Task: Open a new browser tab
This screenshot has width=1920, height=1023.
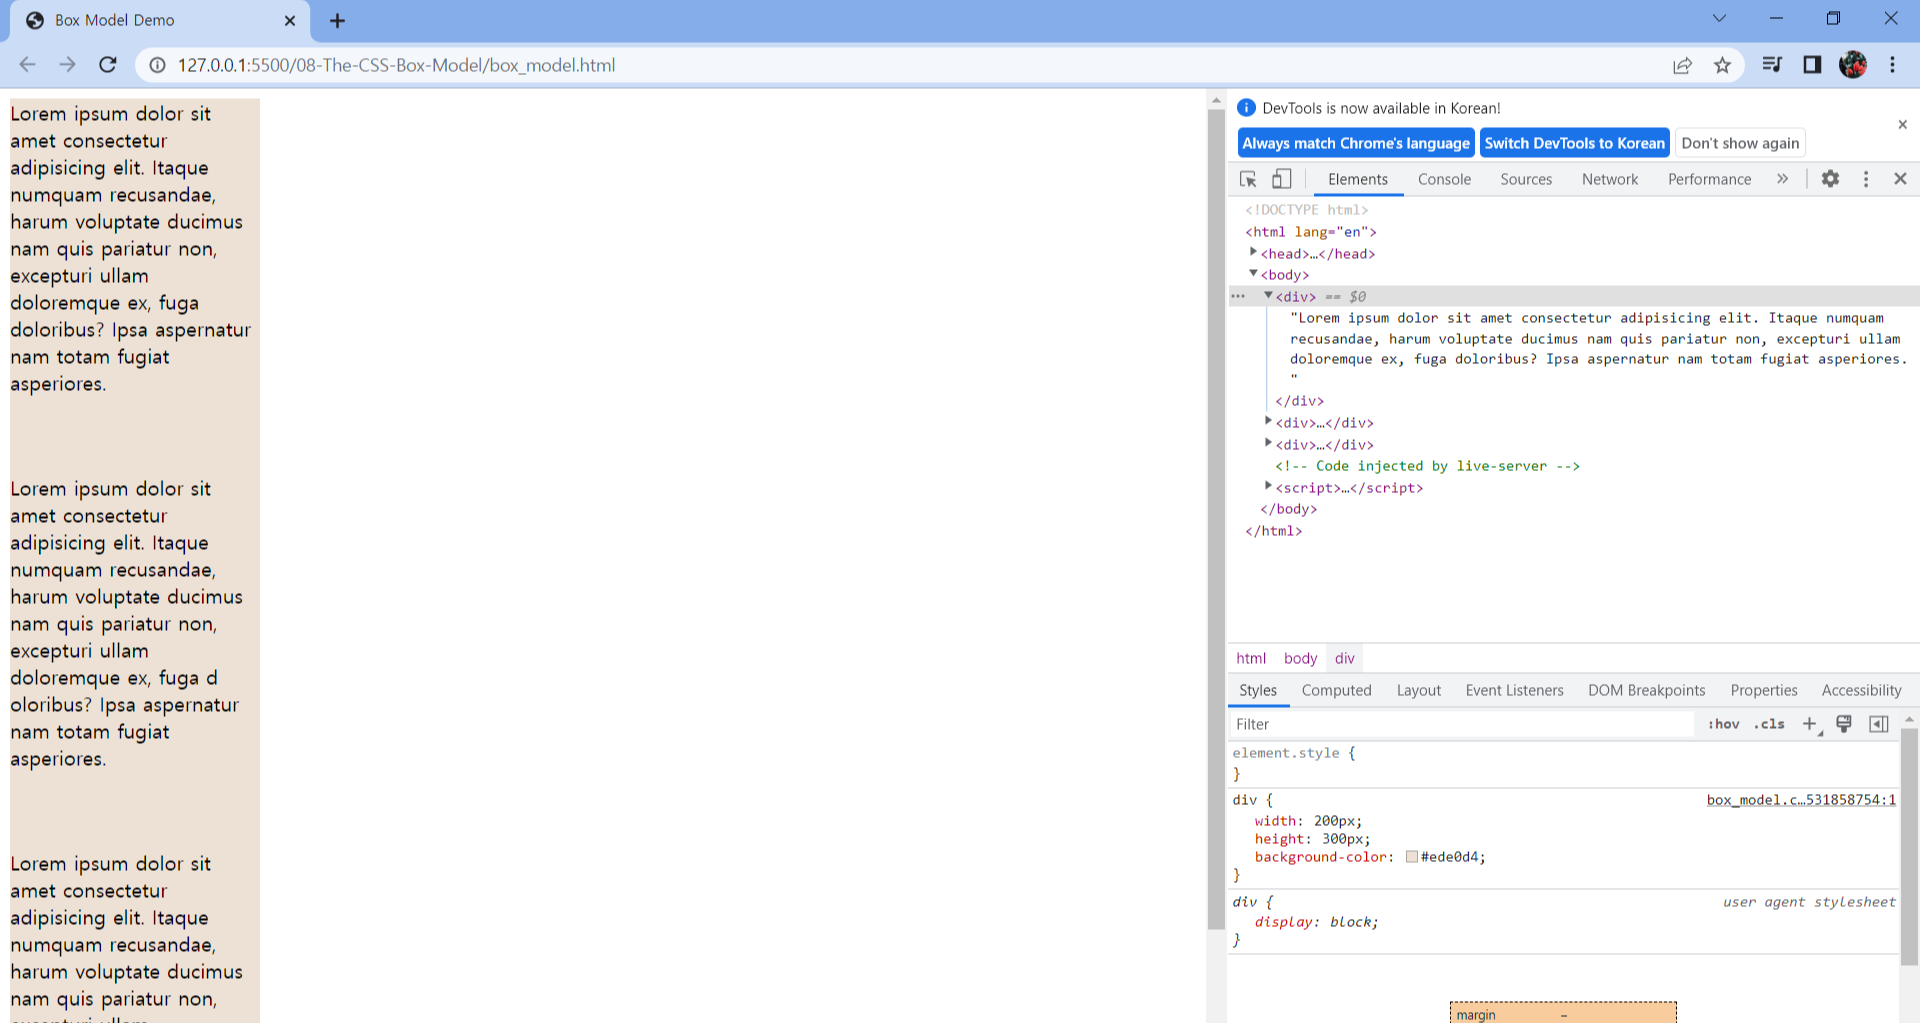Action: [337, 20]
